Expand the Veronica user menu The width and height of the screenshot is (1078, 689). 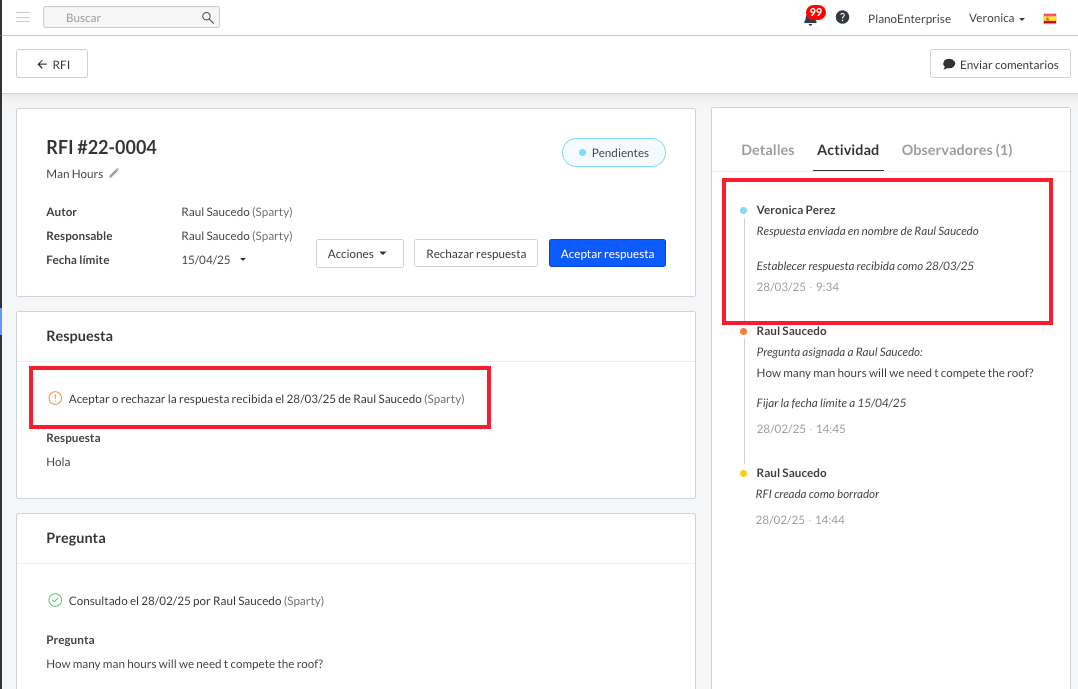pos(996,18)
